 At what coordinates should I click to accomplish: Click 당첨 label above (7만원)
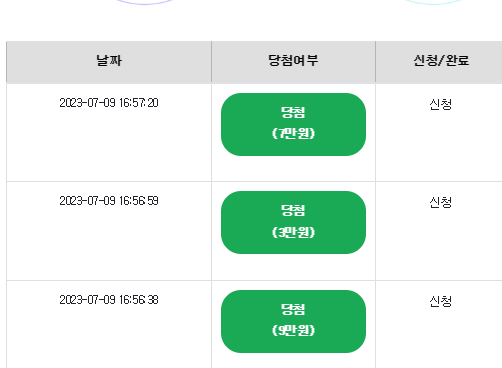point(293,112)
